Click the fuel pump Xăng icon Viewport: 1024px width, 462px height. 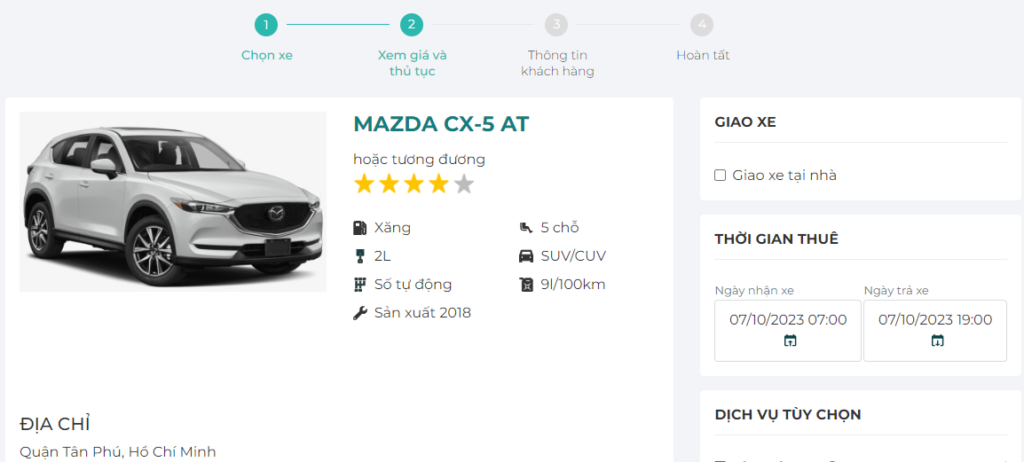[360, 227]
